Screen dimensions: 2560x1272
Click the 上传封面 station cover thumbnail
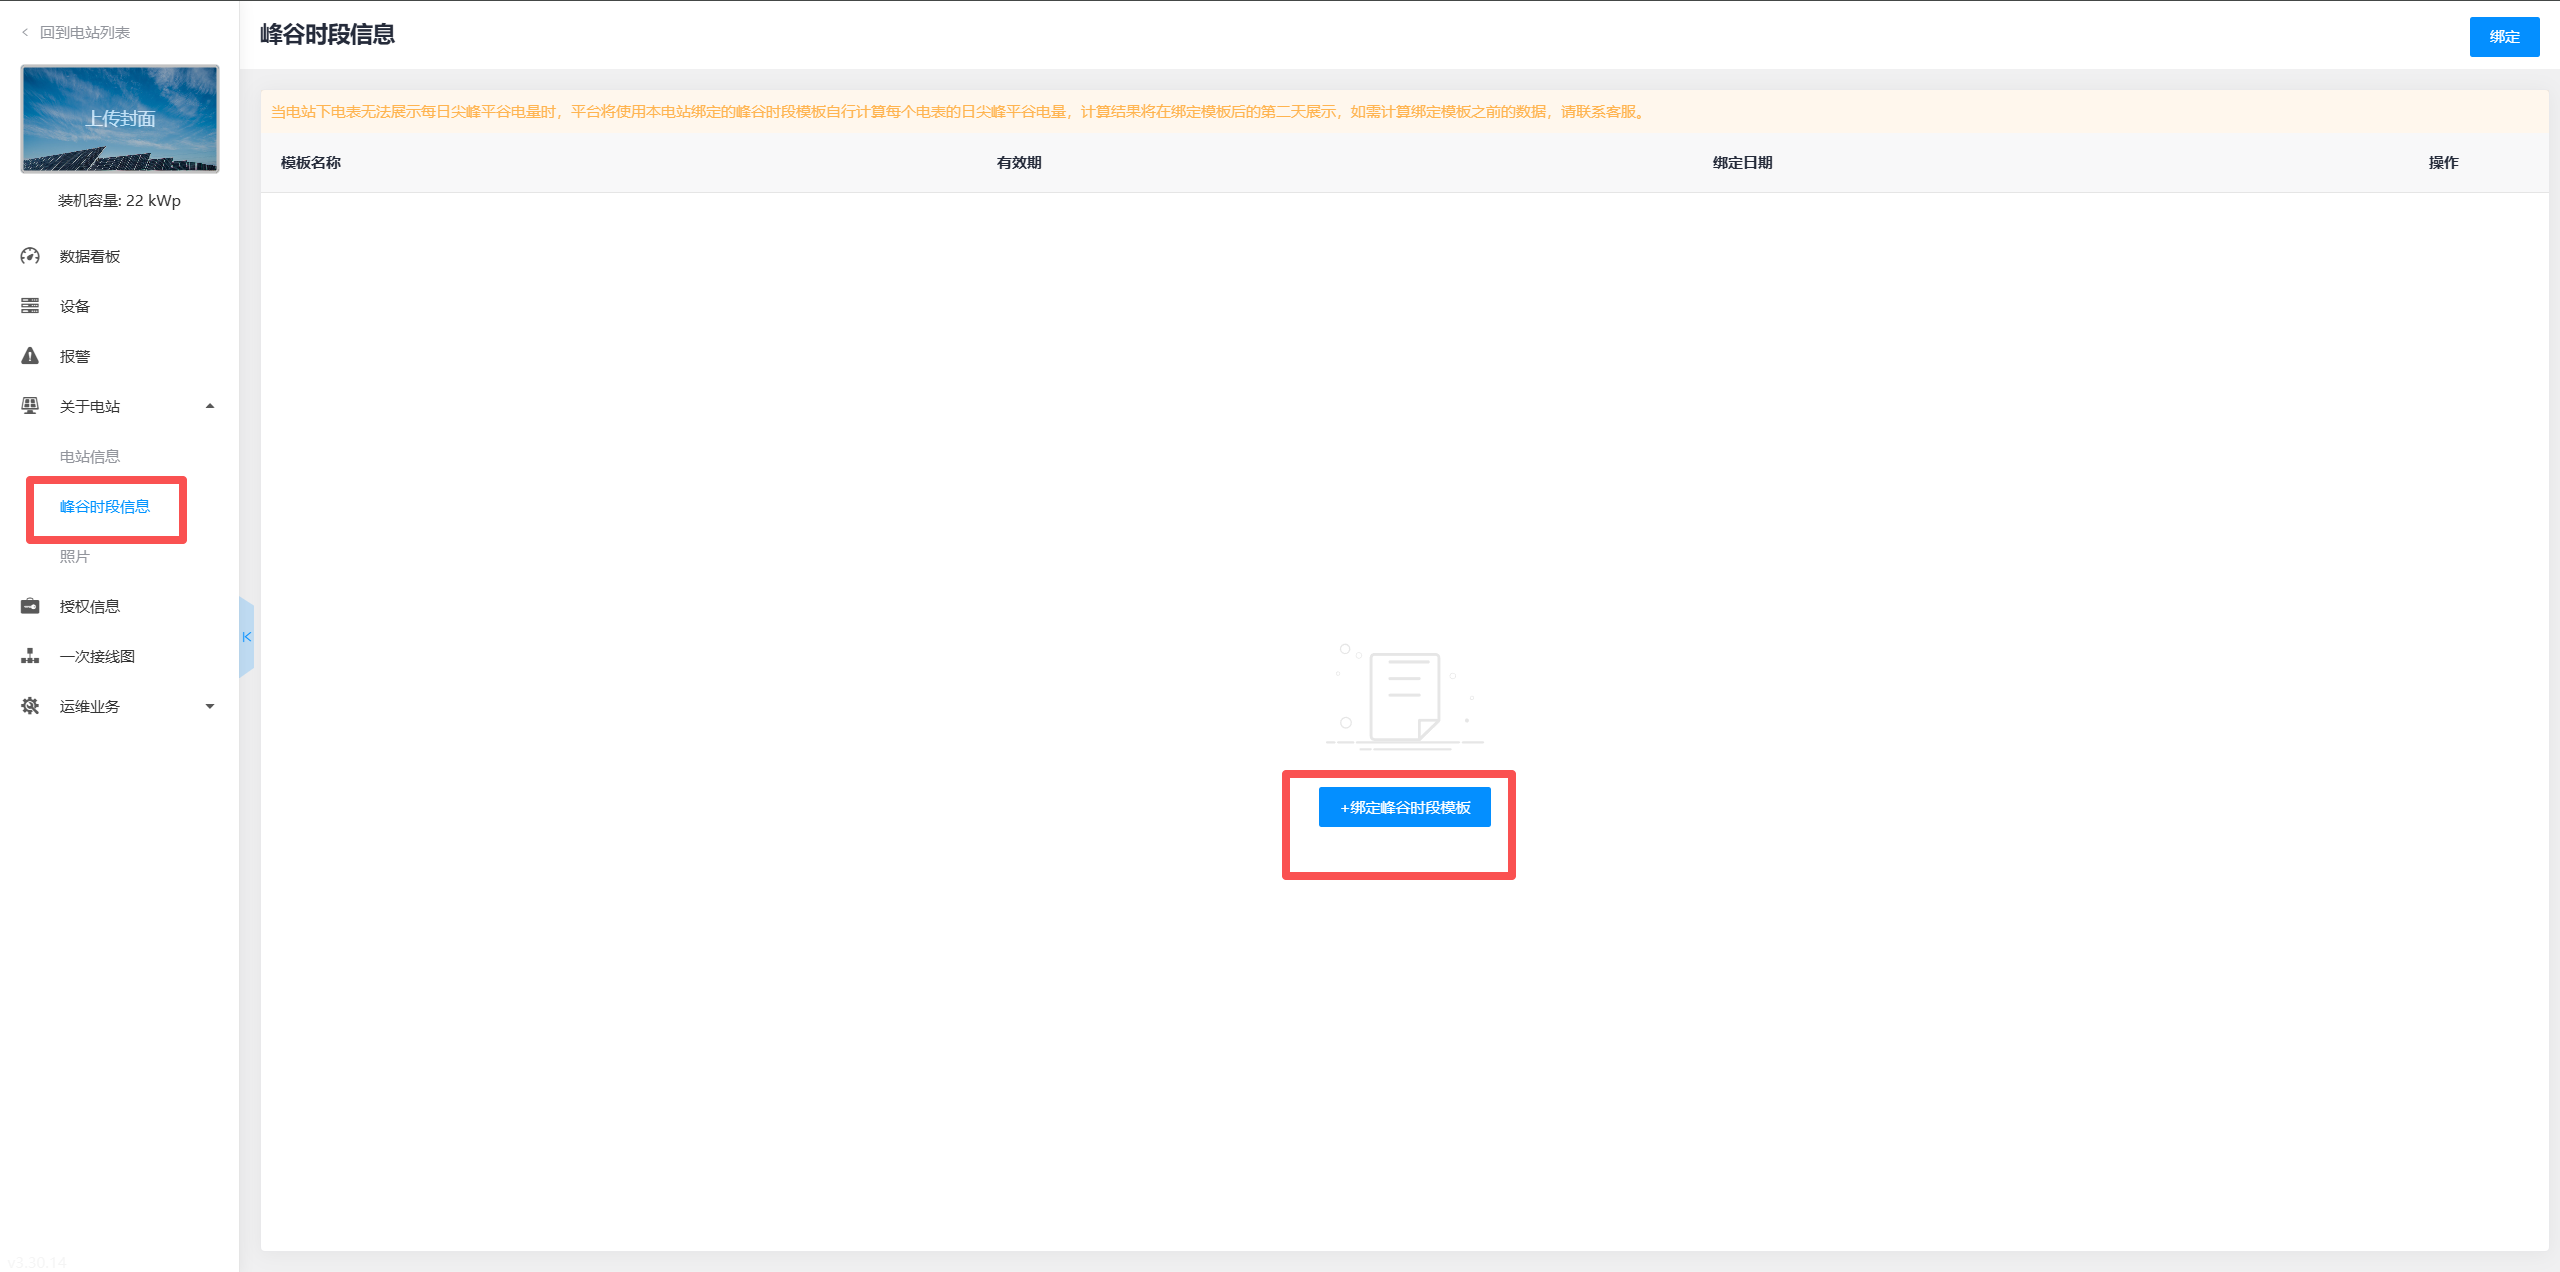[x=120, y=119]
